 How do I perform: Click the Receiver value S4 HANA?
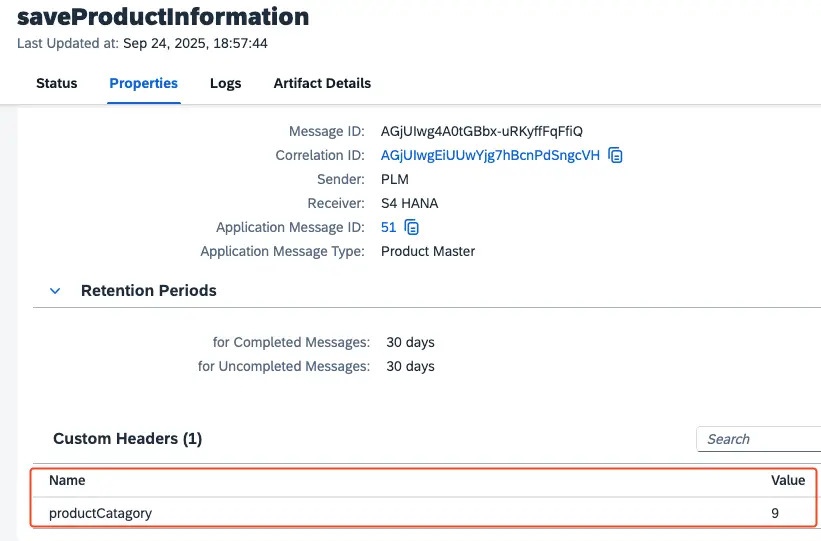(x=409, y=203)
